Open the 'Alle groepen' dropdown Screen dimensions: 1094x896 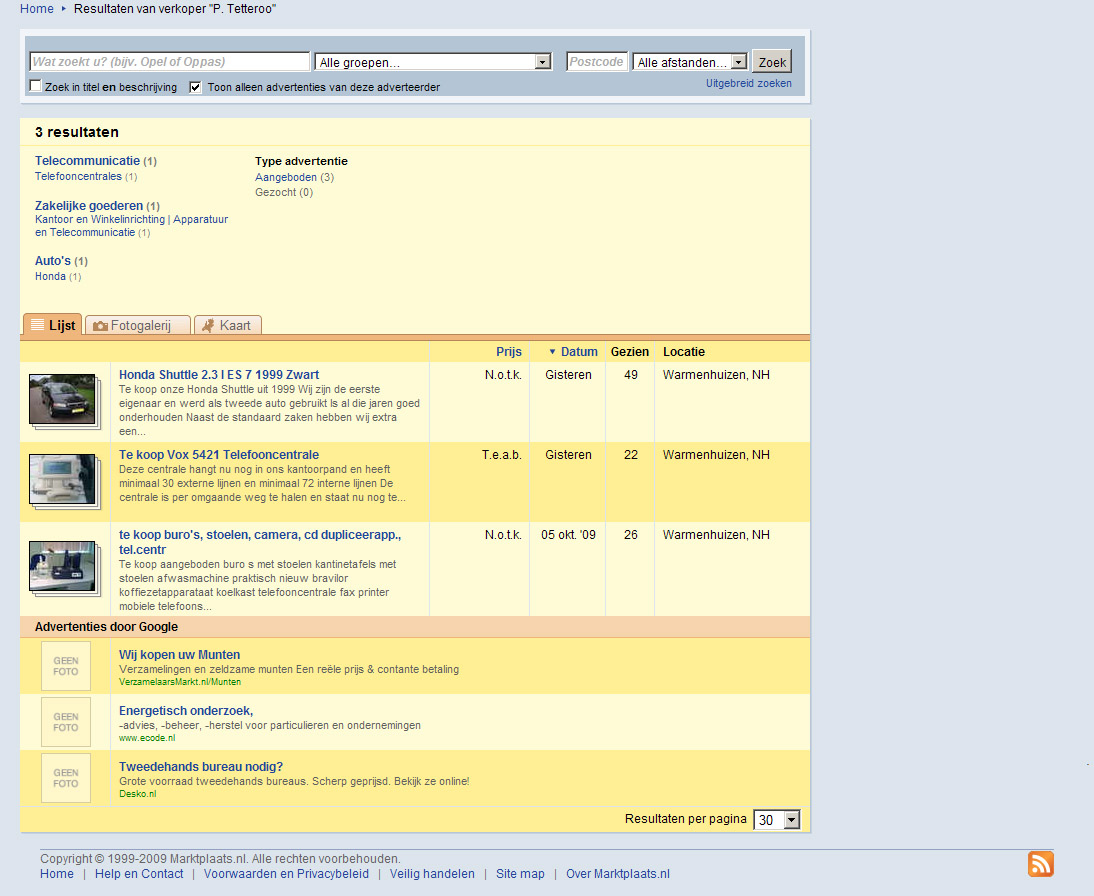(x=433, y=62)
